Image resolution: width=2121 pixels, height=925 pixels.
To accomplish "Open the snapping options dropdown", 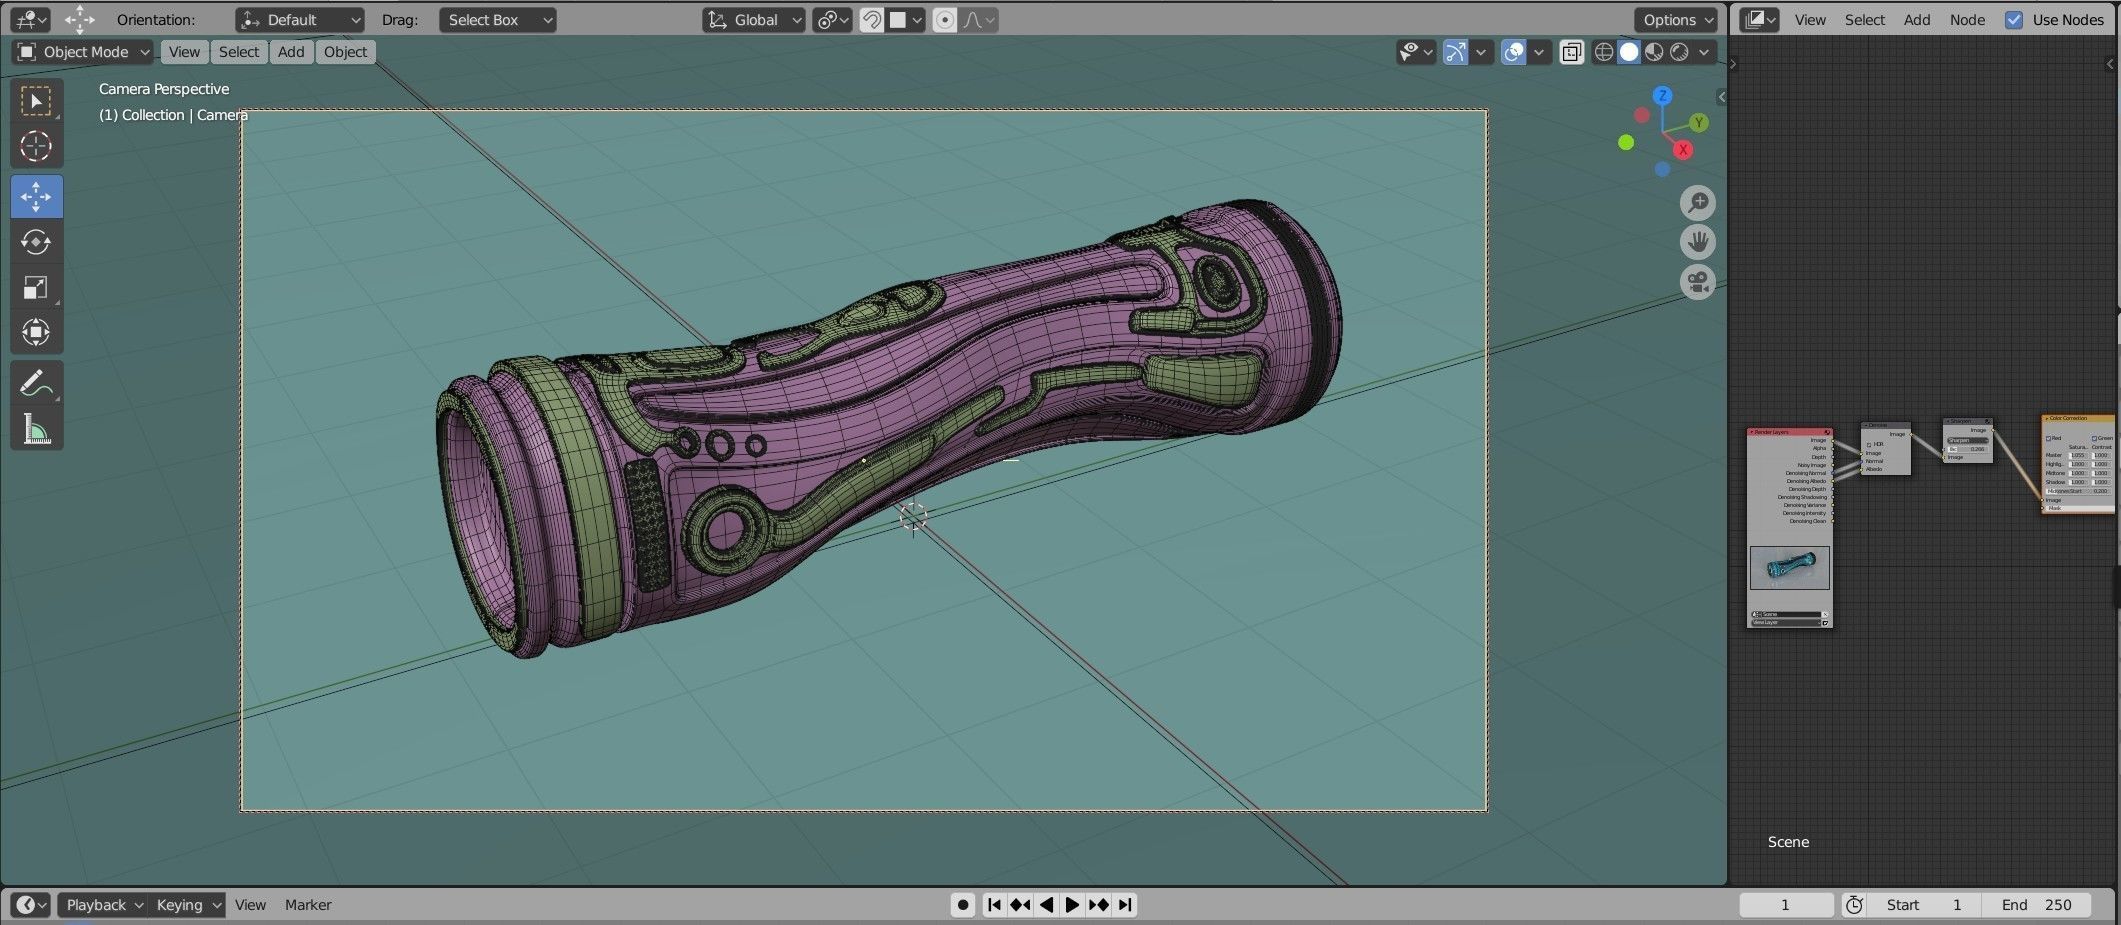I will click(x=906, y=19).
